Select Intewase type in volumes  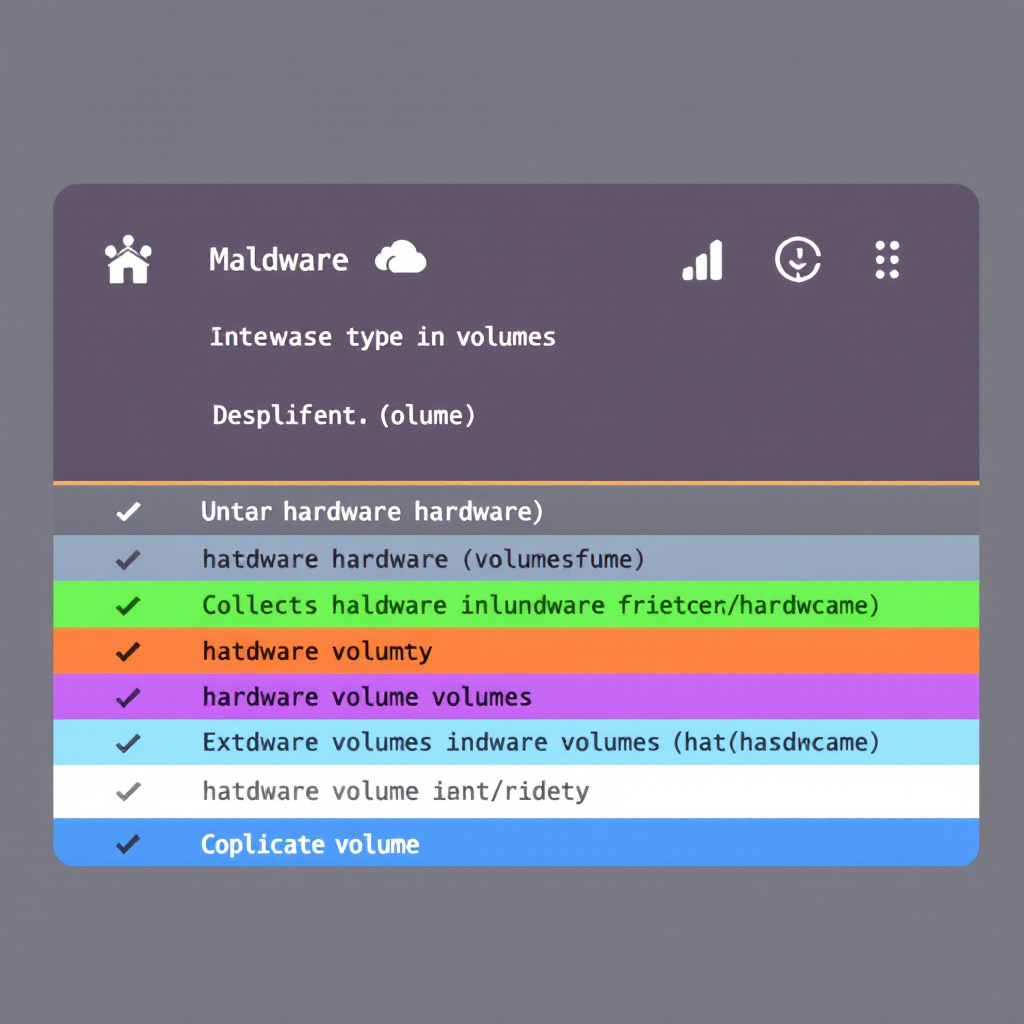(383, 337)
